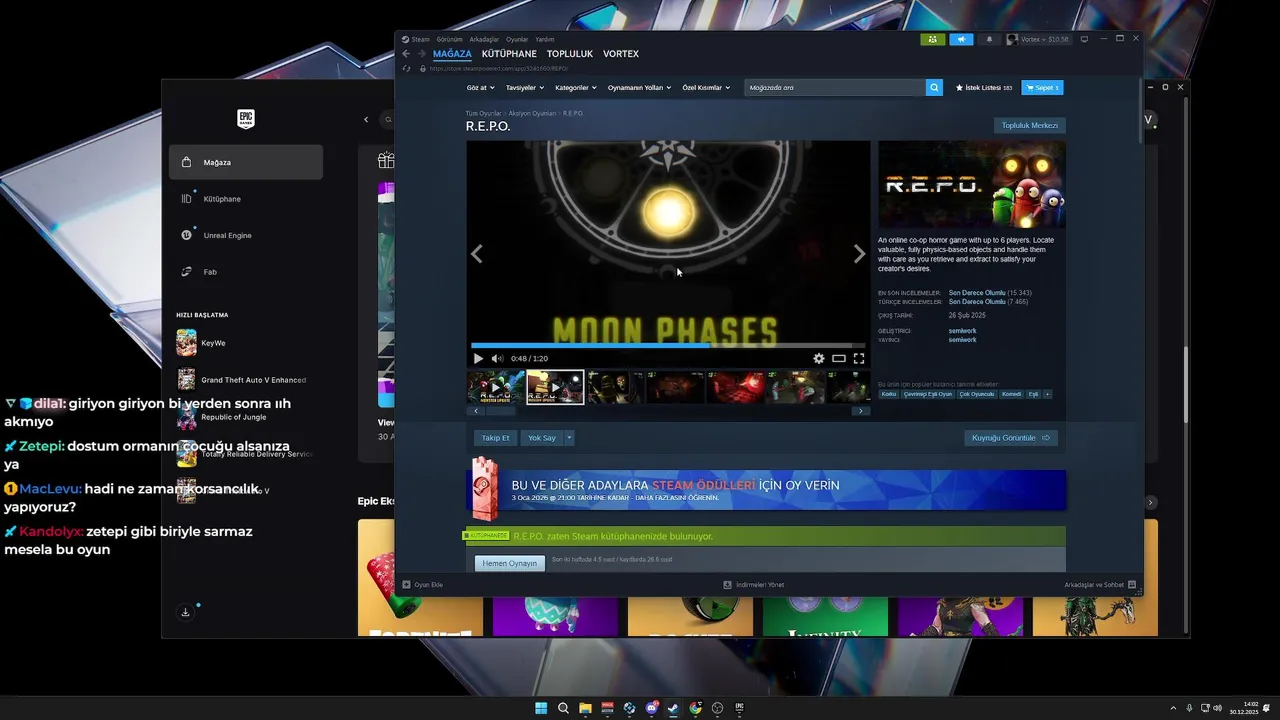Viewport: 1280px width, 720px height.
Task: Move thumbnail strip back with left arrow button
Action: tap(476, 411)
